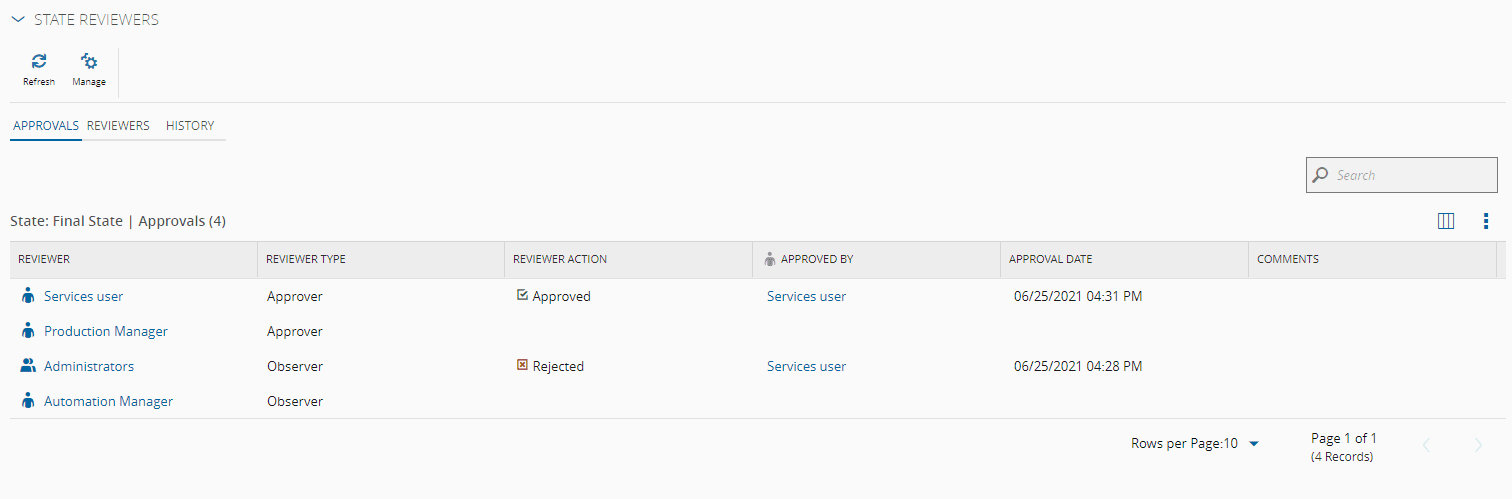Click the Services user person icon
Viewport: 1512px width, 499px height.
click(28, 296)
